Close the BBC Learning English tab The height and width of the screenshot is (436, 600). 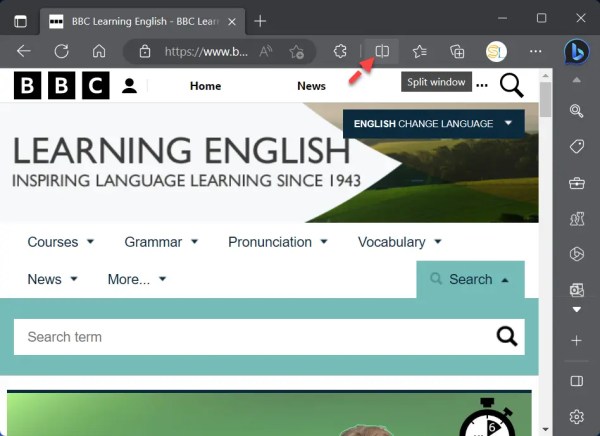point(232,22)
